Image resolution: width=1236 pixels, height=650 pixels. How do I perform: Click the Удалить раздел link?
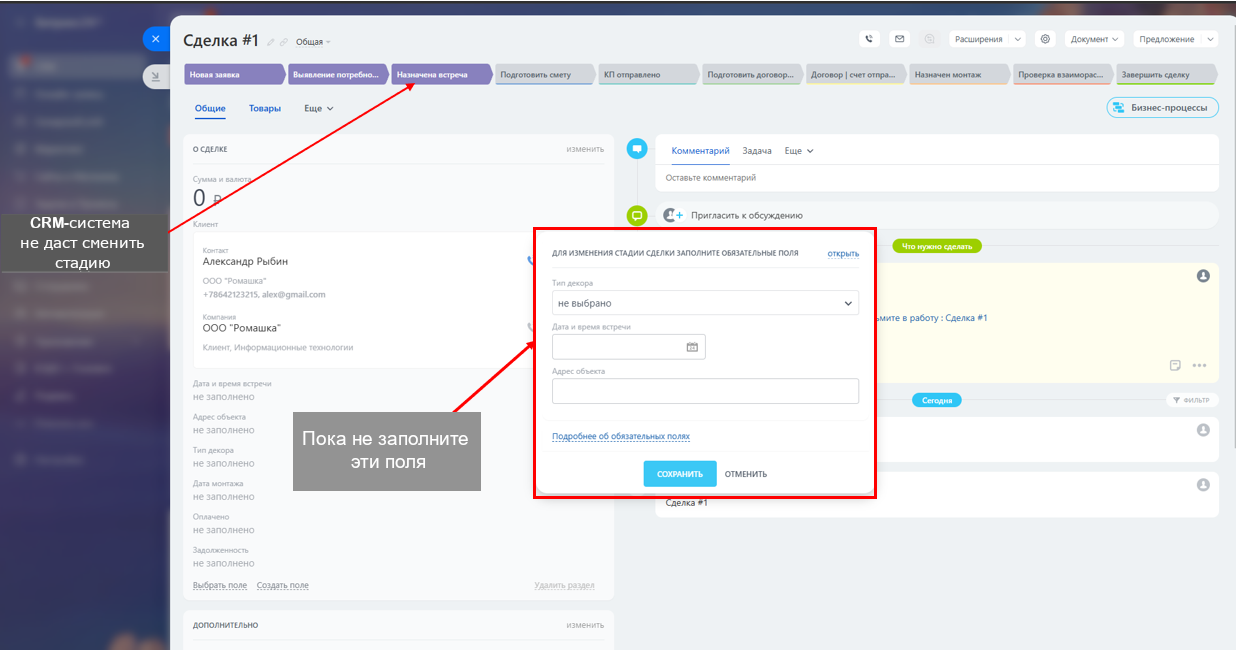click(565, 585)
